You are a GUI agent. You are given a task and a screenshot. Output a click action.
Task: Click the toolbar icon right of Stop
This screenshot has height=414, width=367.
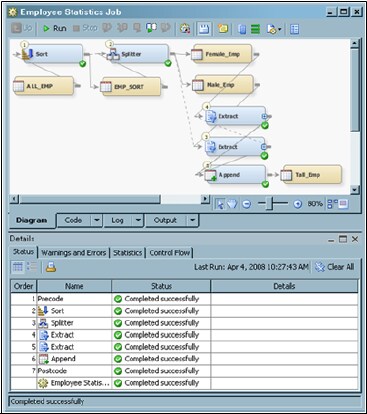coord(107,28)
